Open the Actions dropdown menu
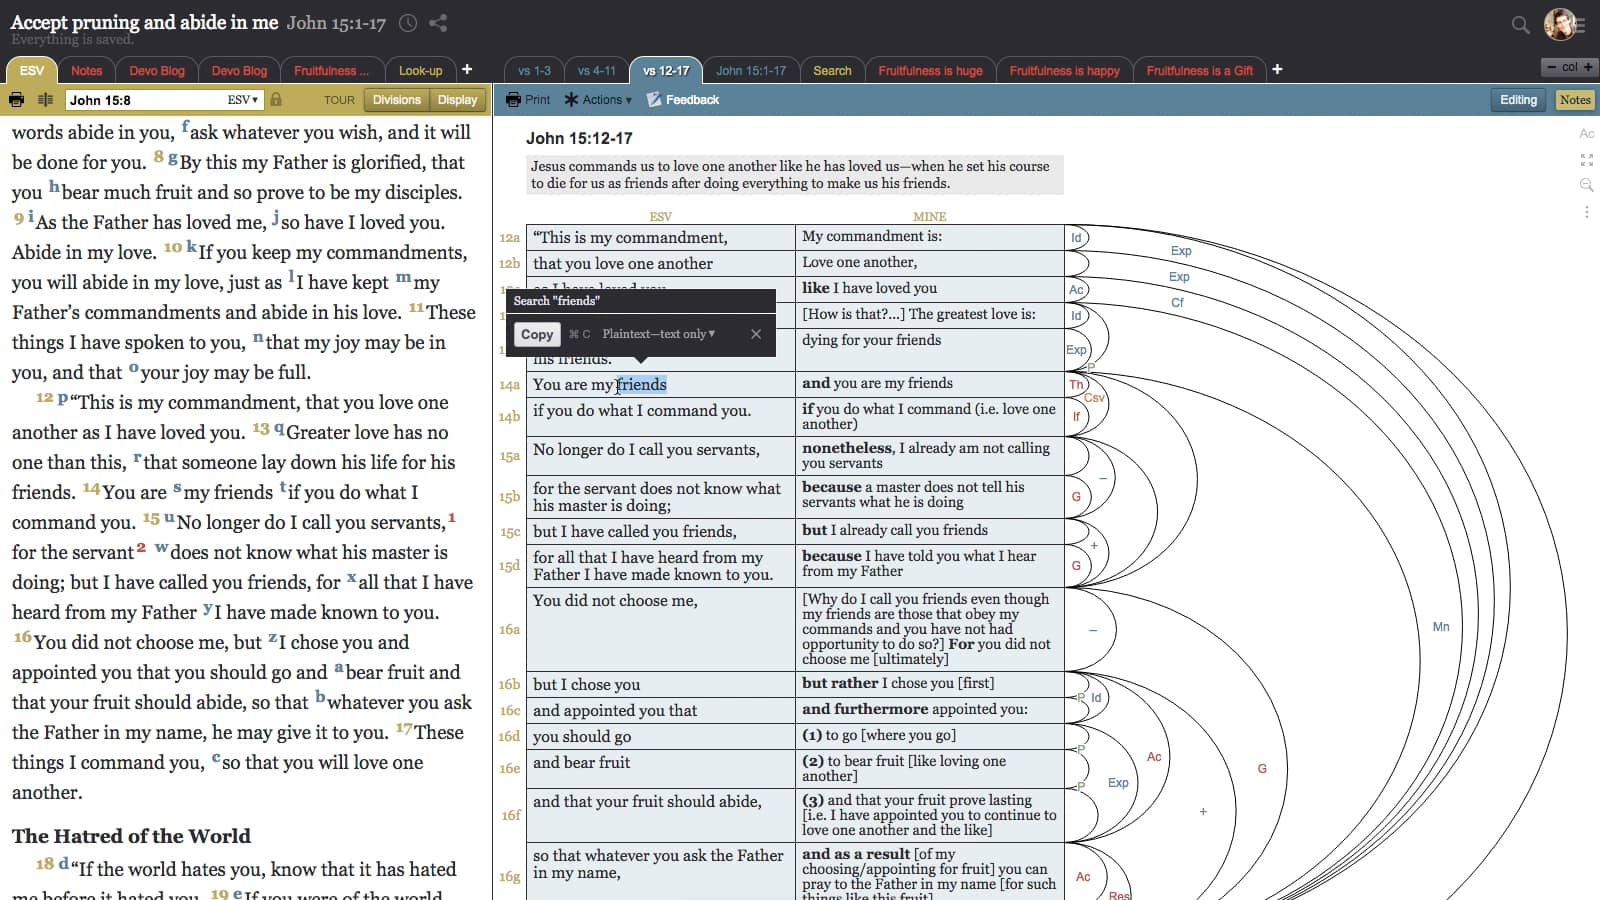1600x900 pixels. [x=598, y=100]
